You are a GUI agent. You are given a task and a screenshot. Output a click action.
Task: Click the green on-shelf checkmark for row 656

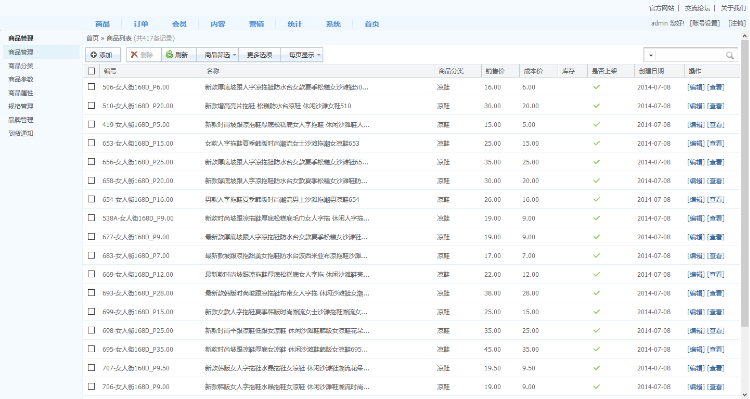pos(596,162)
